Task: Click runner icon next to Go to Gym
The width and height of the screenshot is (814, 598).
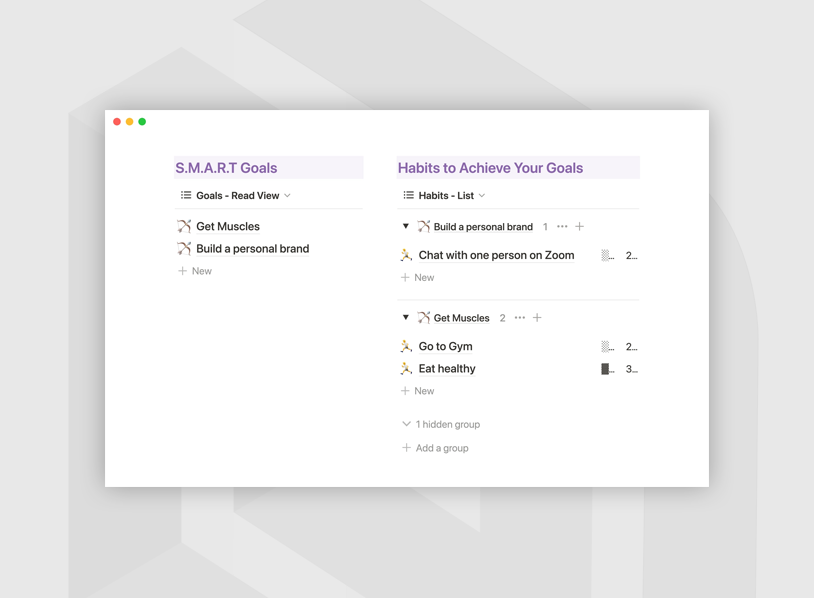Action: 406,346
